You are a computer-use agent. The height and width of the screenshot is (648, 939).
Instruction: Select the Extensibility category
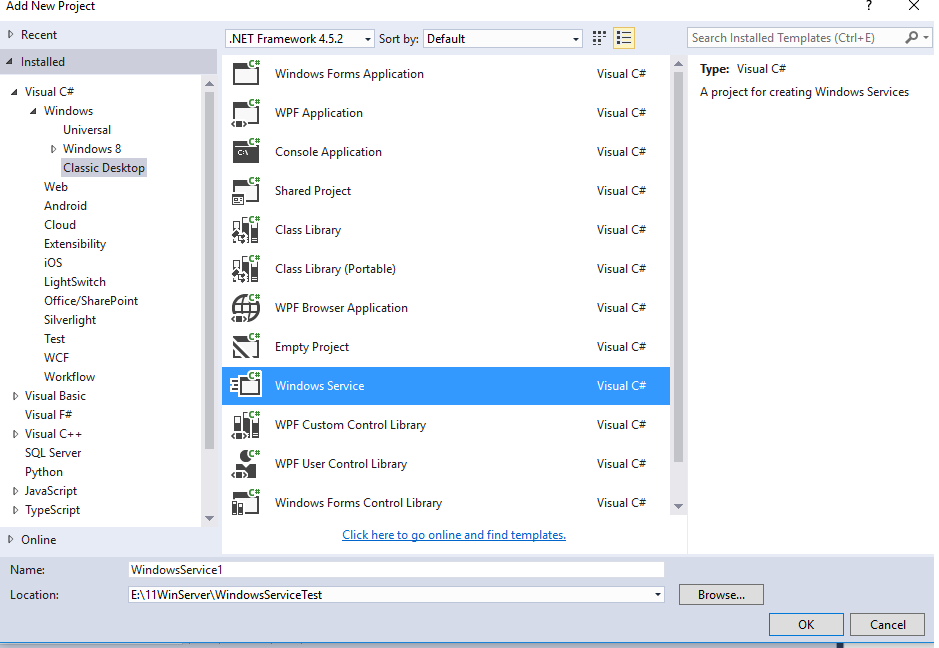(x=75, y=244)
